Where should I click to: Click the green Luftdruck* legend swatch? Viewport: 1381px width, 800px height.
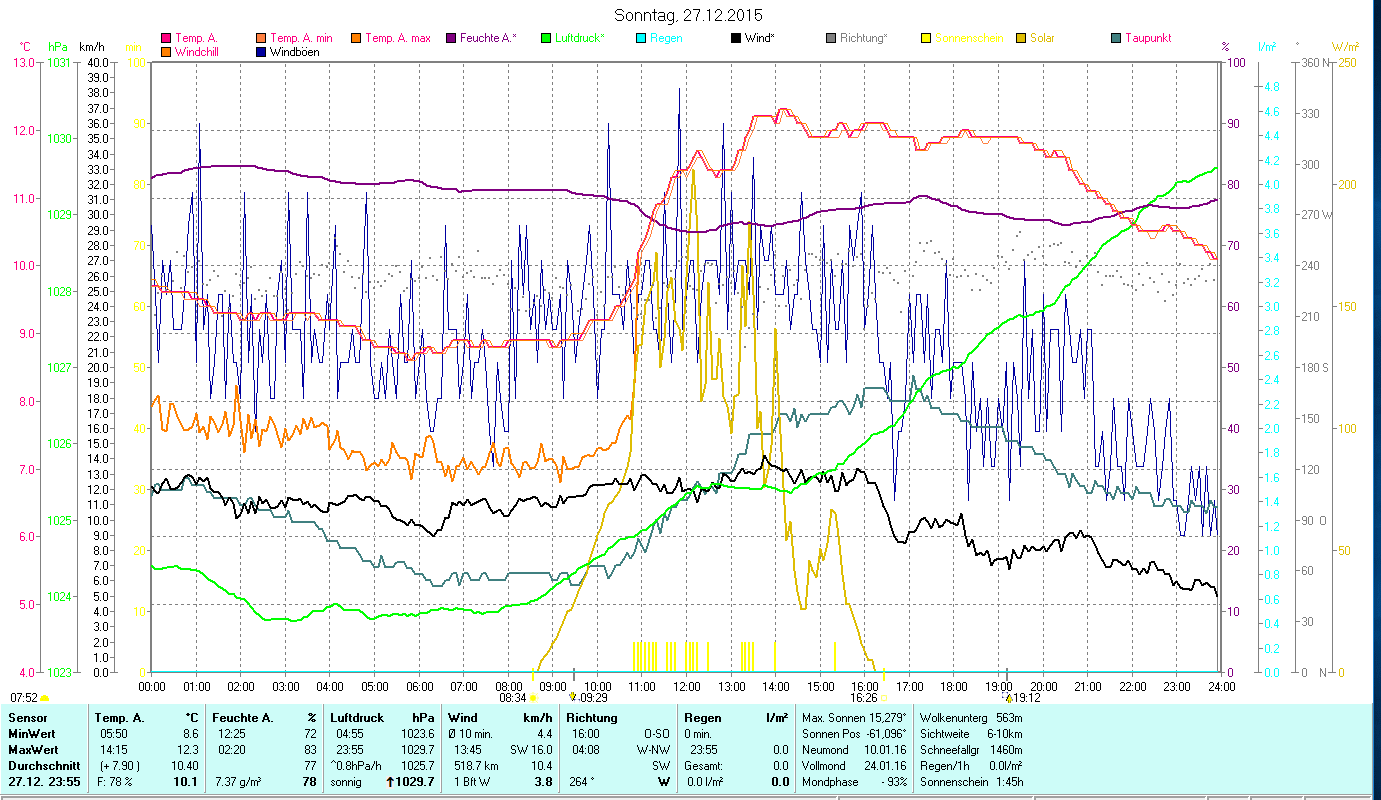click(x=546, y=38)
